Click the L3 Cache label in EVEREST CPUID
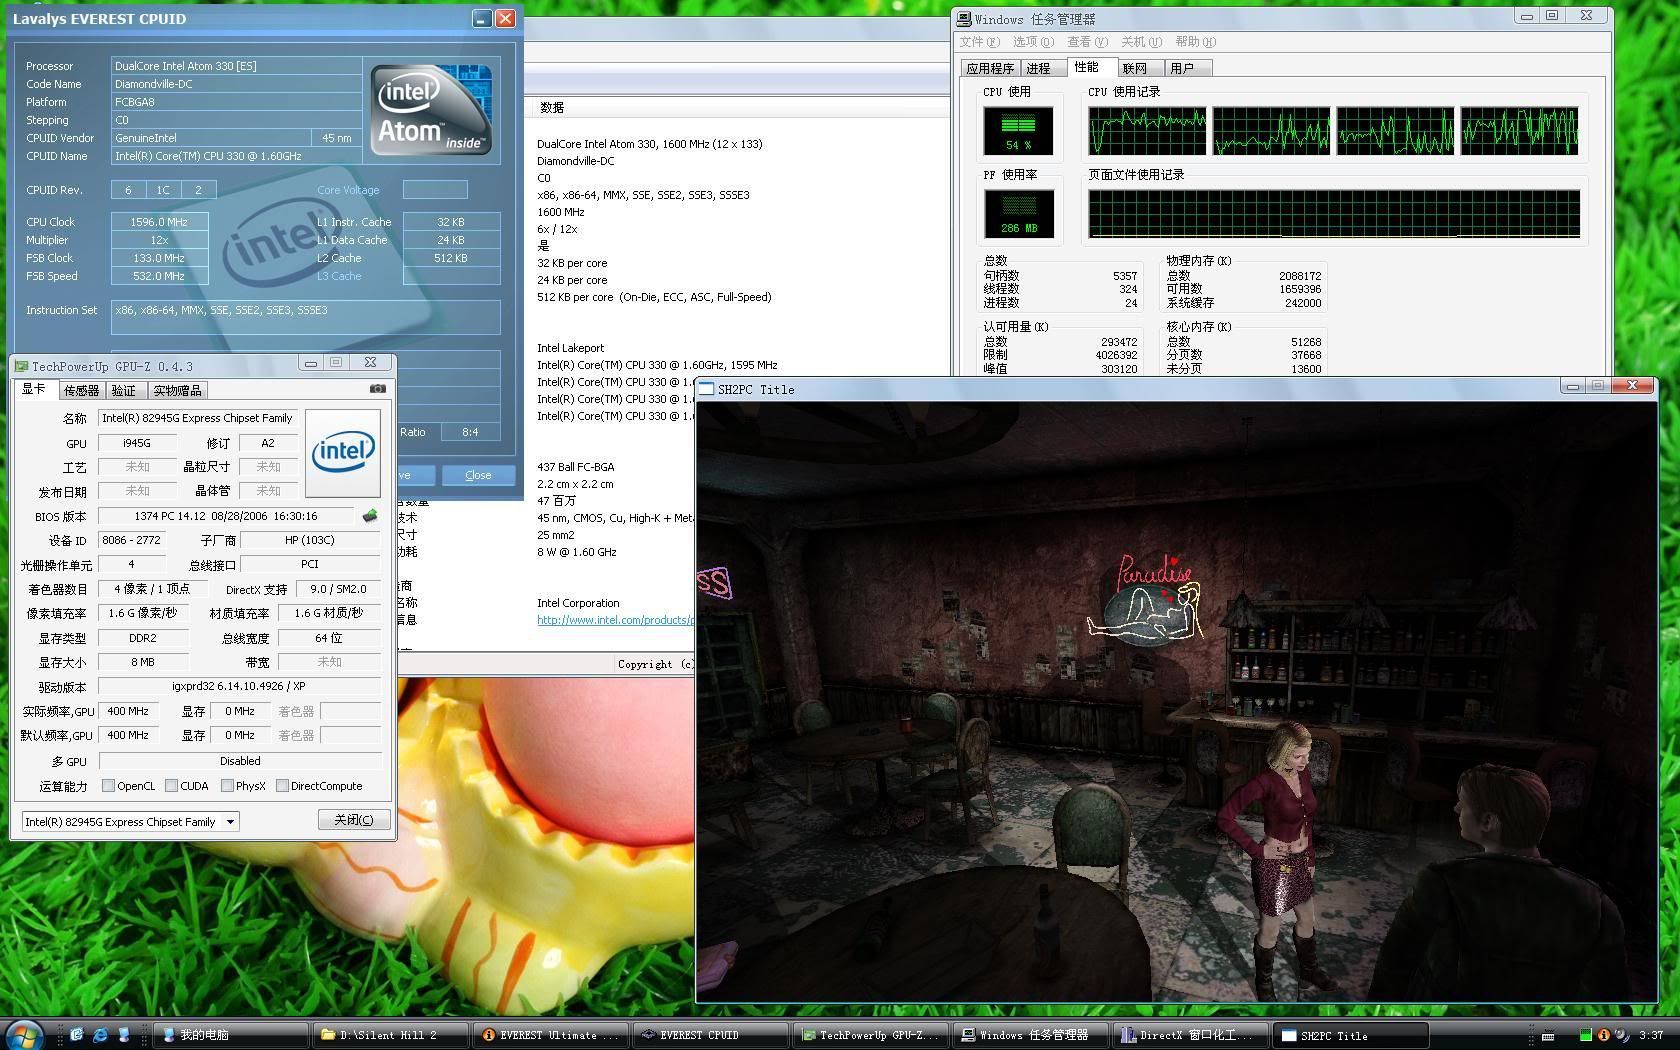1680x1050 pixels. coord(339,276)
